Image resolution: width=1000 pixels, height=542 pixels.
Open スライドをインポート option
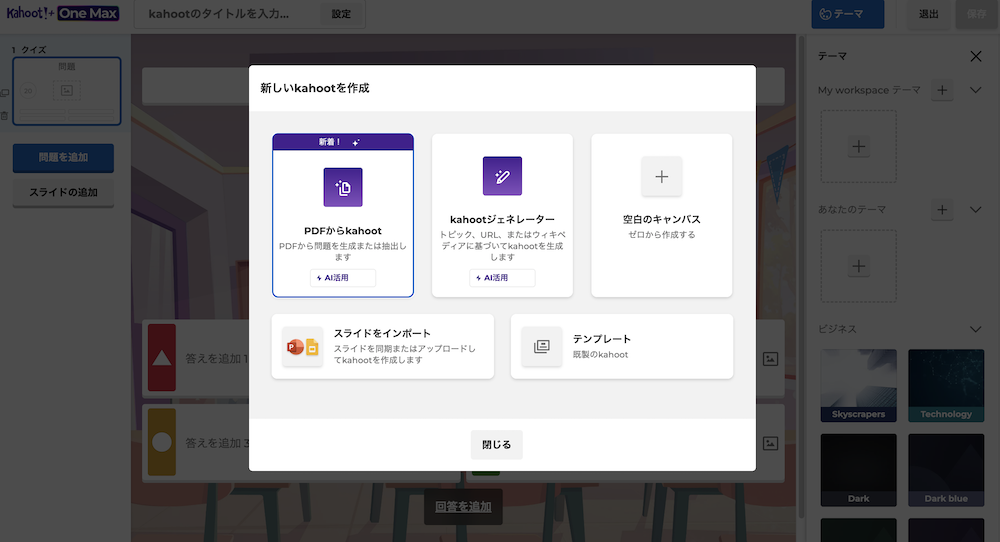383,346
